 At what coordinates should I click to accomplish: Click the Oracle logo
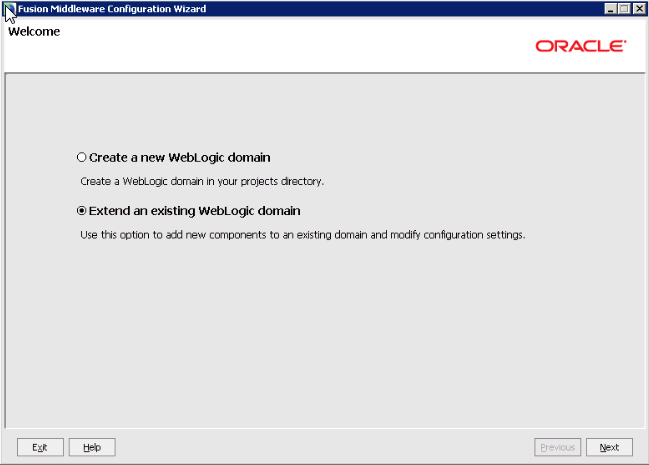[x=581, y=46]
